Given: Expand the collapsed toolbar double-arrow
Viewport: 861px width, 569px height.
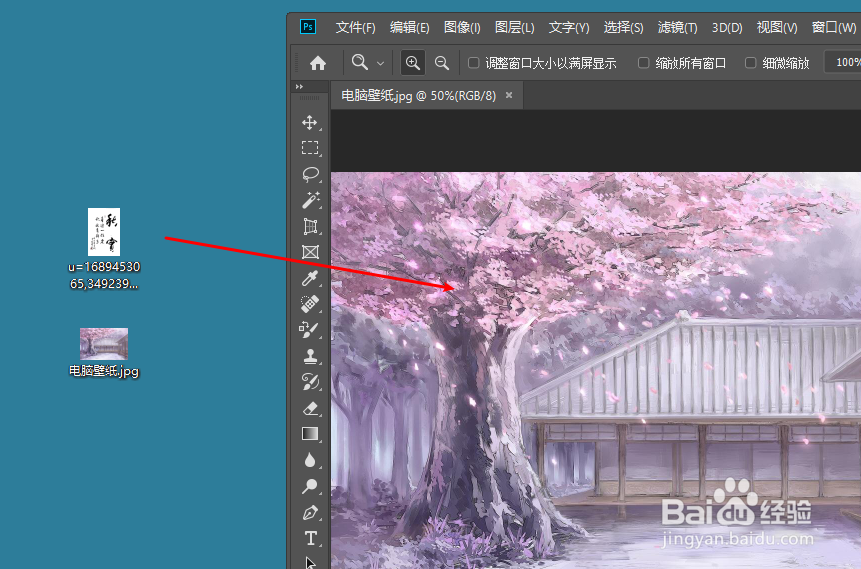Looking at the screenshot, I should tap(299, 87).
